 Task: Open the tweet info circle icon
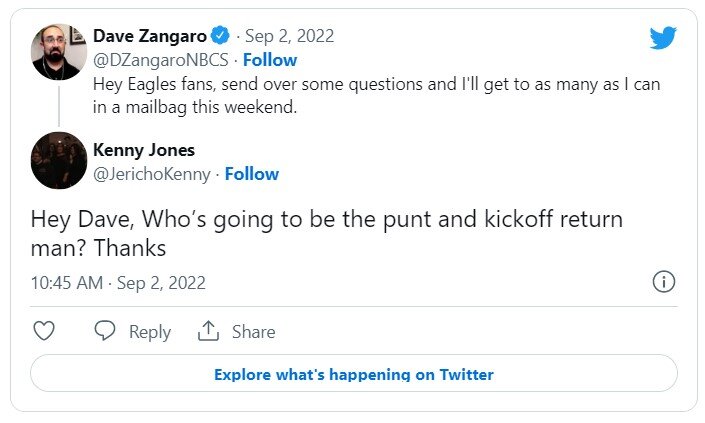(663, 282)
